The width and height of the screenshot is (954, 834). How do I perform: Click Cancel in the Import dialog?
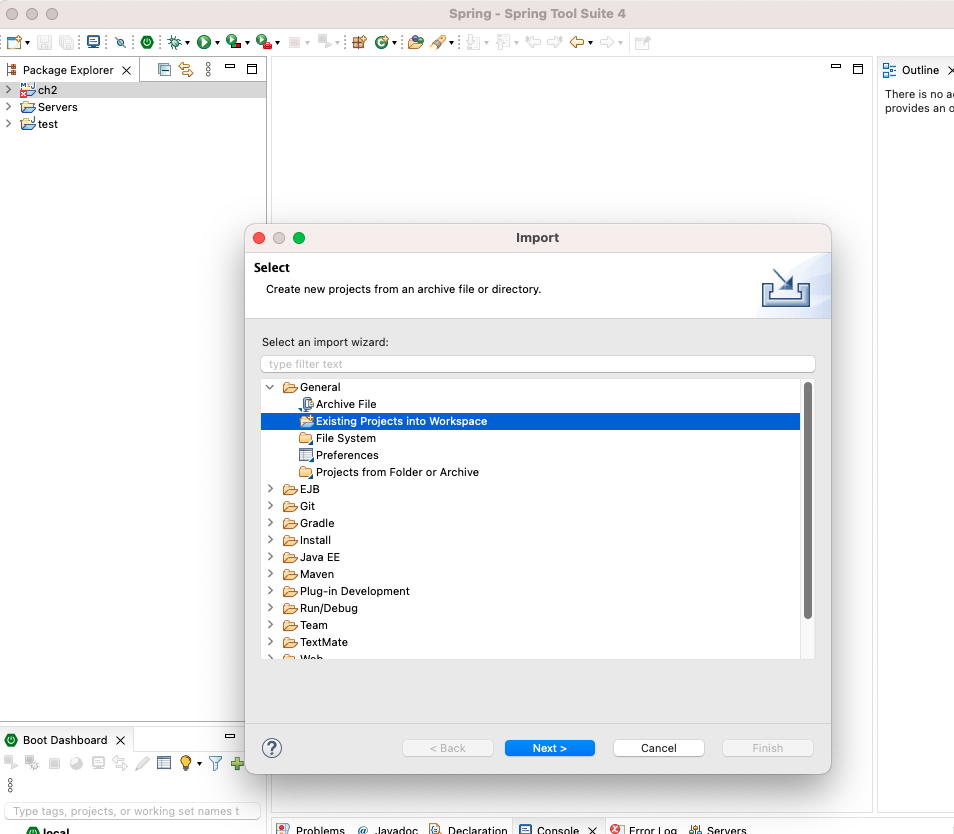[x=658, y=748]
